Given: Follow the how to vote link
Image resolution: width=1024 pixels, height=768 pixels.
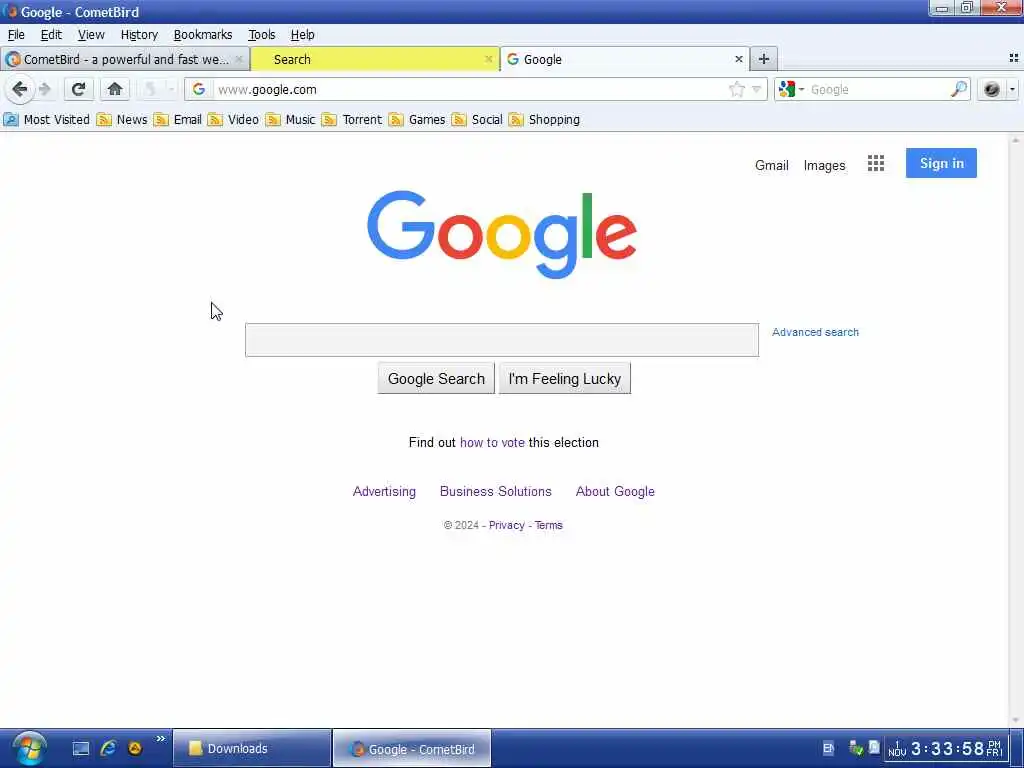Looking at the screenshot, I should click(x=492, y=442).
